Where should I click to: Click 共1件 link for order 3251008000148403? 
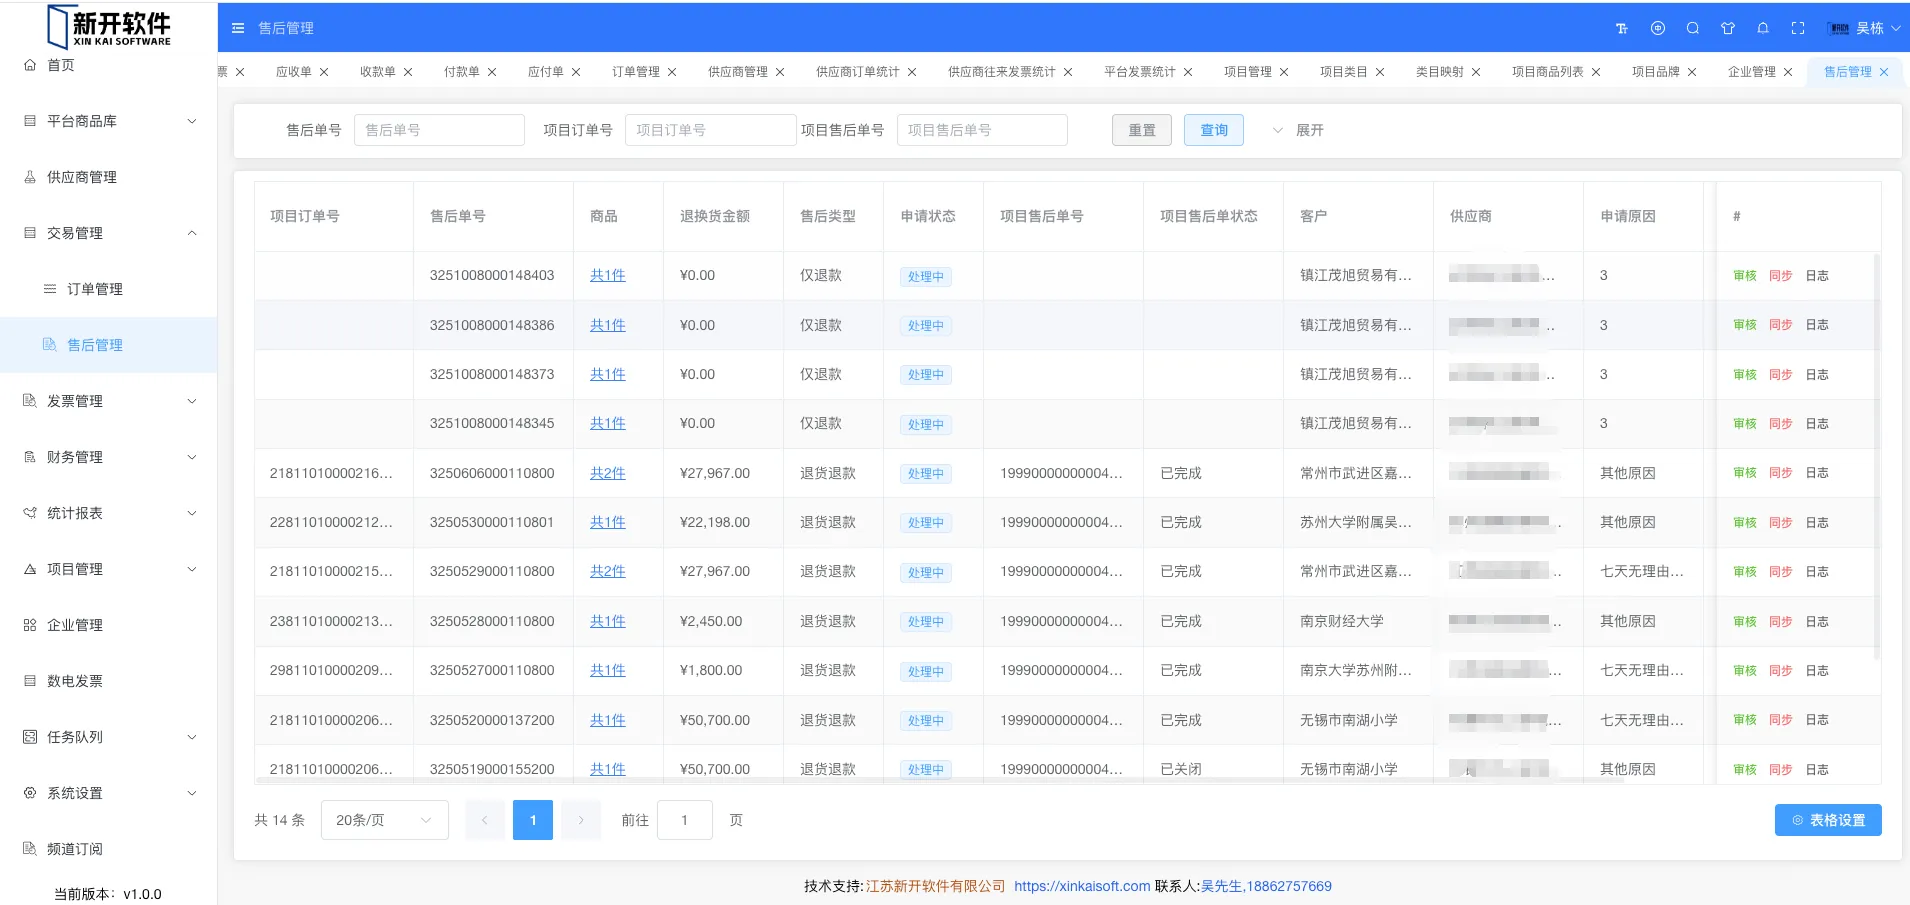coord(607,275)
